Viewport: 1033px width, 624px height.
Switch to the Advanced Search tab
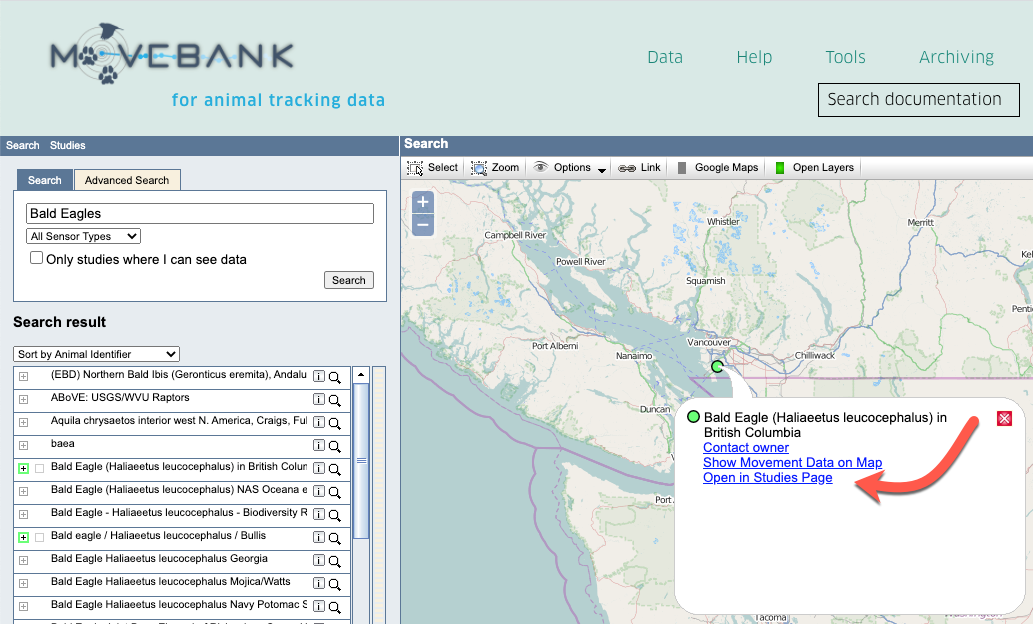127,180
